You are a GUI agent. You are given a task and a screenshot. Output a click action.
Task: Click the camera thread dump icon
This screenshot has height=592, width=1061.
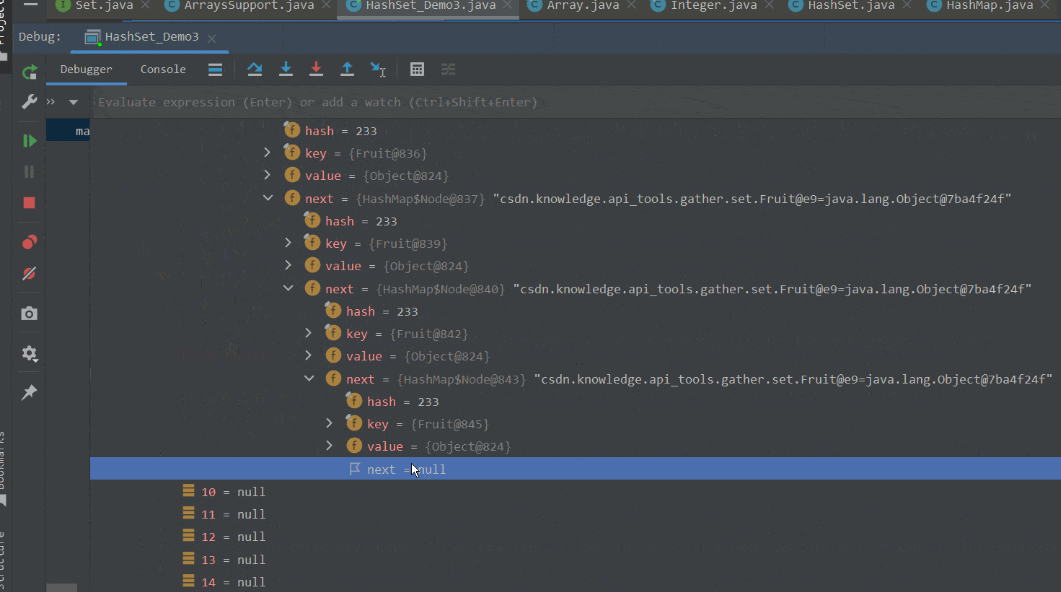click(29, 313)
